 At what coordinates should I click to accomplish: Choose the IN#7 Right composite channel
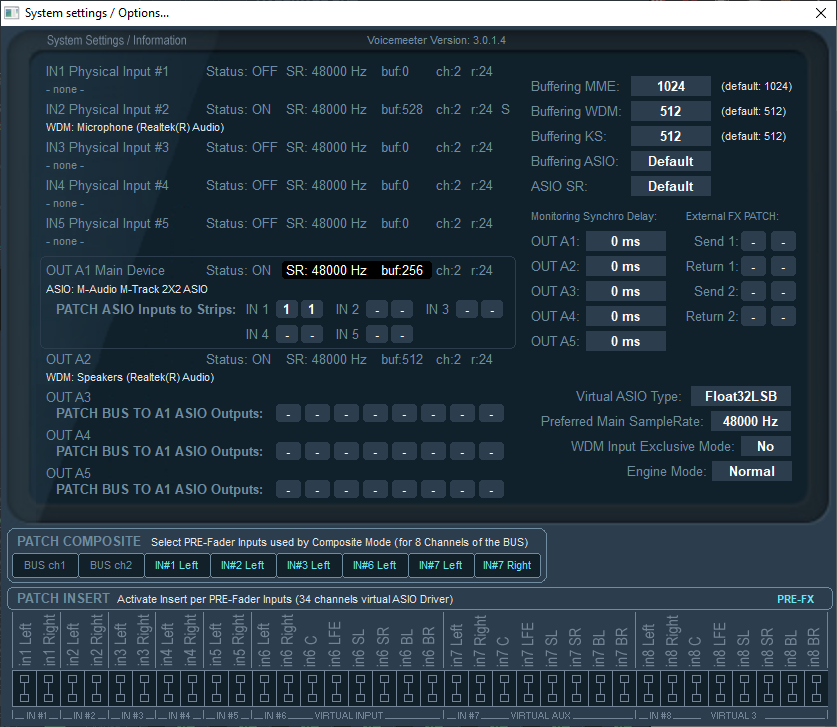point(507,565)
